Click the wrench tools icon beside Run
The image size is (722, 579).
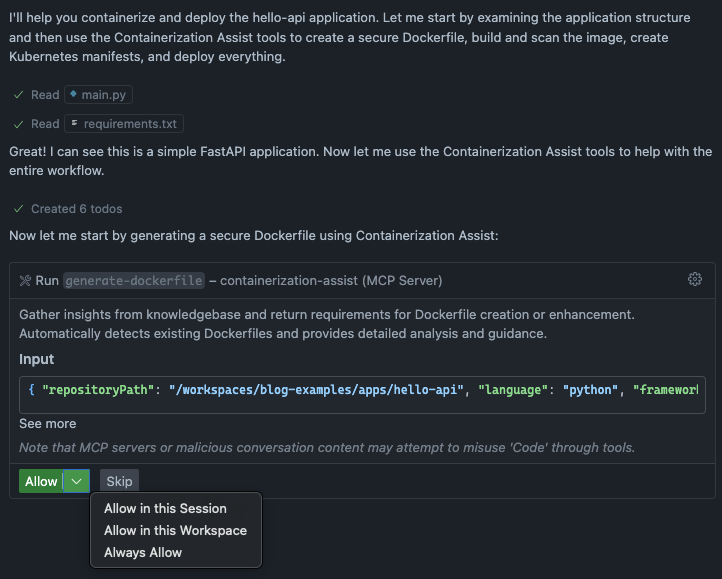click(x=26, y=281)
